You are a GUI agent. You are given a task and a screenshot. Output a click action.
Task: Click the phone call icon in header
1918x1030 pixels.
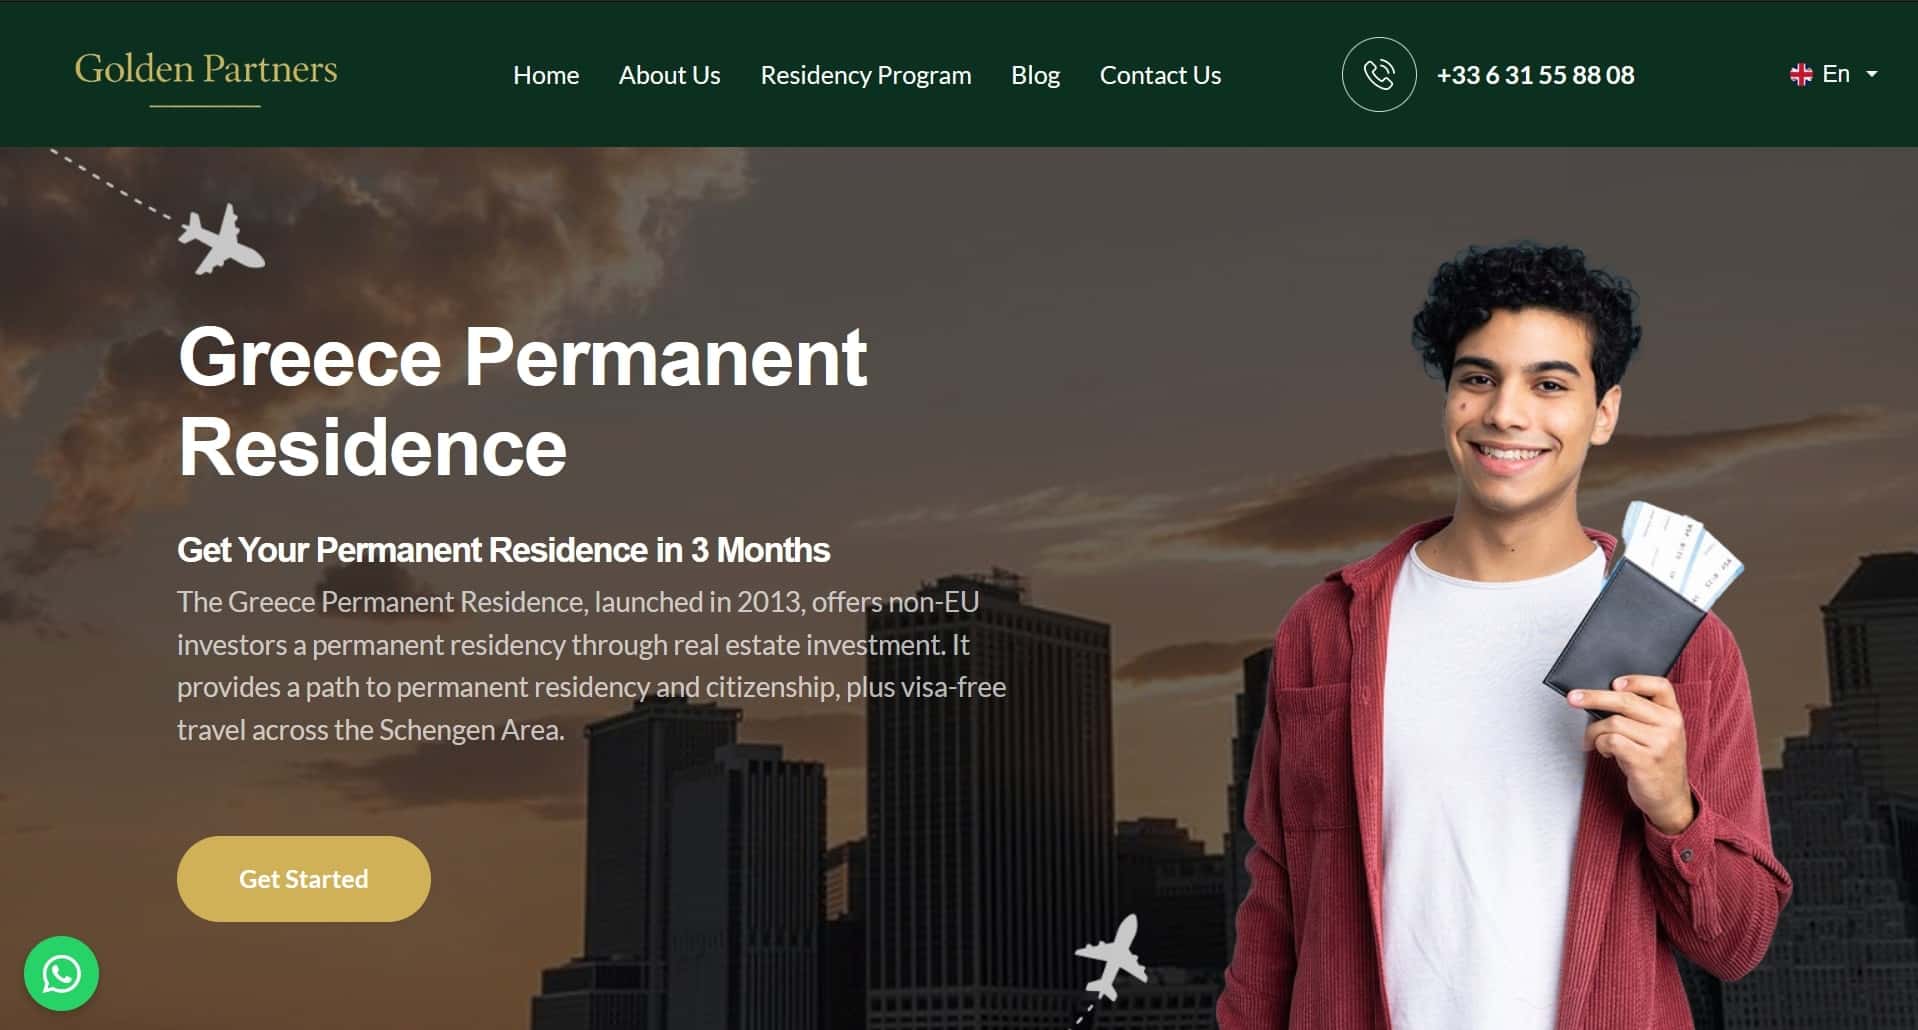(1378, 74)
